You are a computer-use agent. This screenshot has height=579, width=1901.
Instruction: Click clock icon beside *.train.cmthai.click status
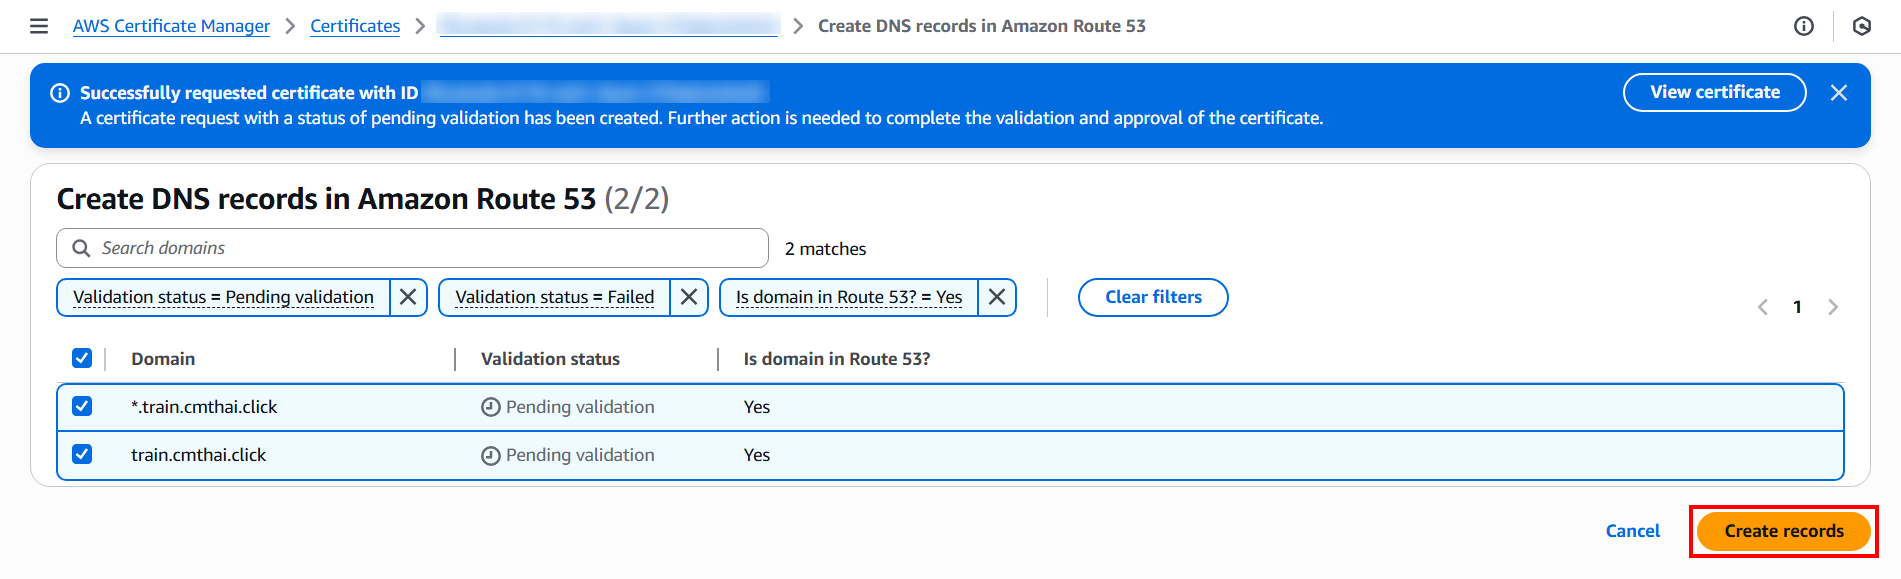pos(491,407)
